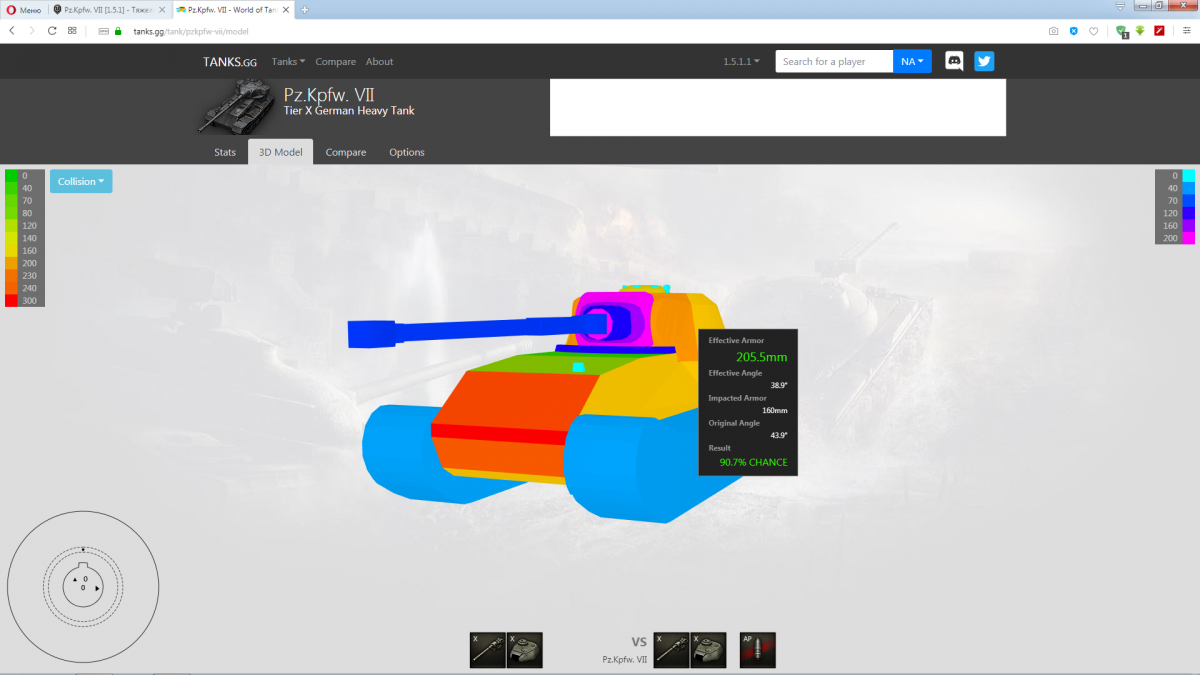Click the TANKS.GG logo link
Screen dimensions: 1200x675
tap(230, 61)
